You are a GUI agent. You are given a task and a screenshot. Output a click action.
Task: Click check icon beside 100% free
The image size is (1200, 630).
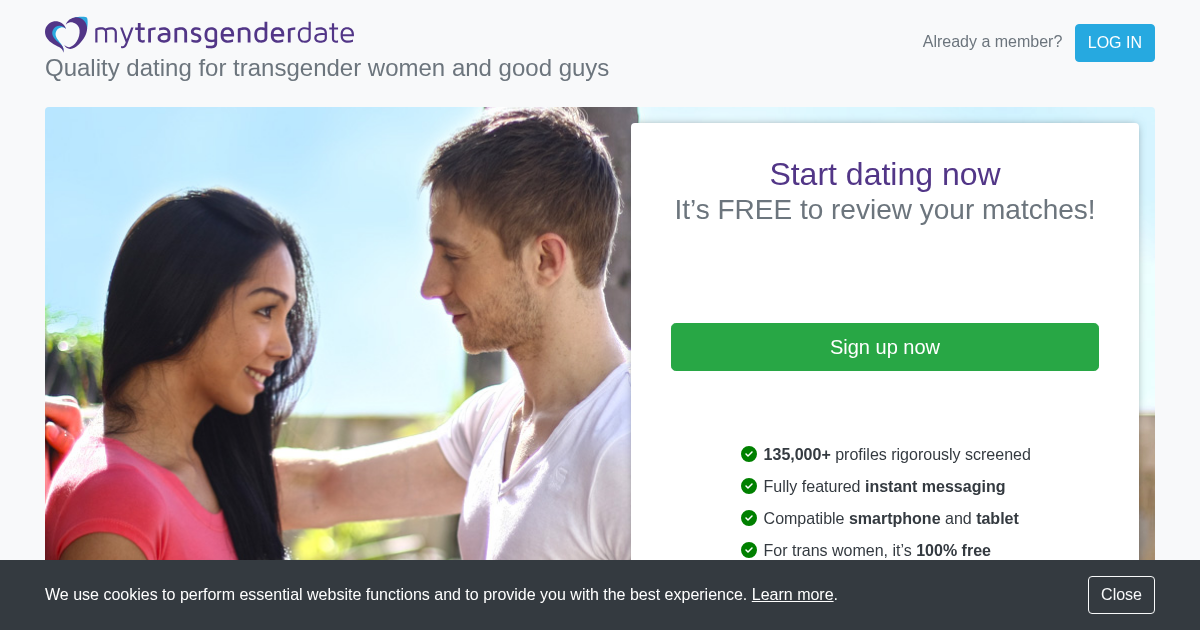[x=749, y=550]
